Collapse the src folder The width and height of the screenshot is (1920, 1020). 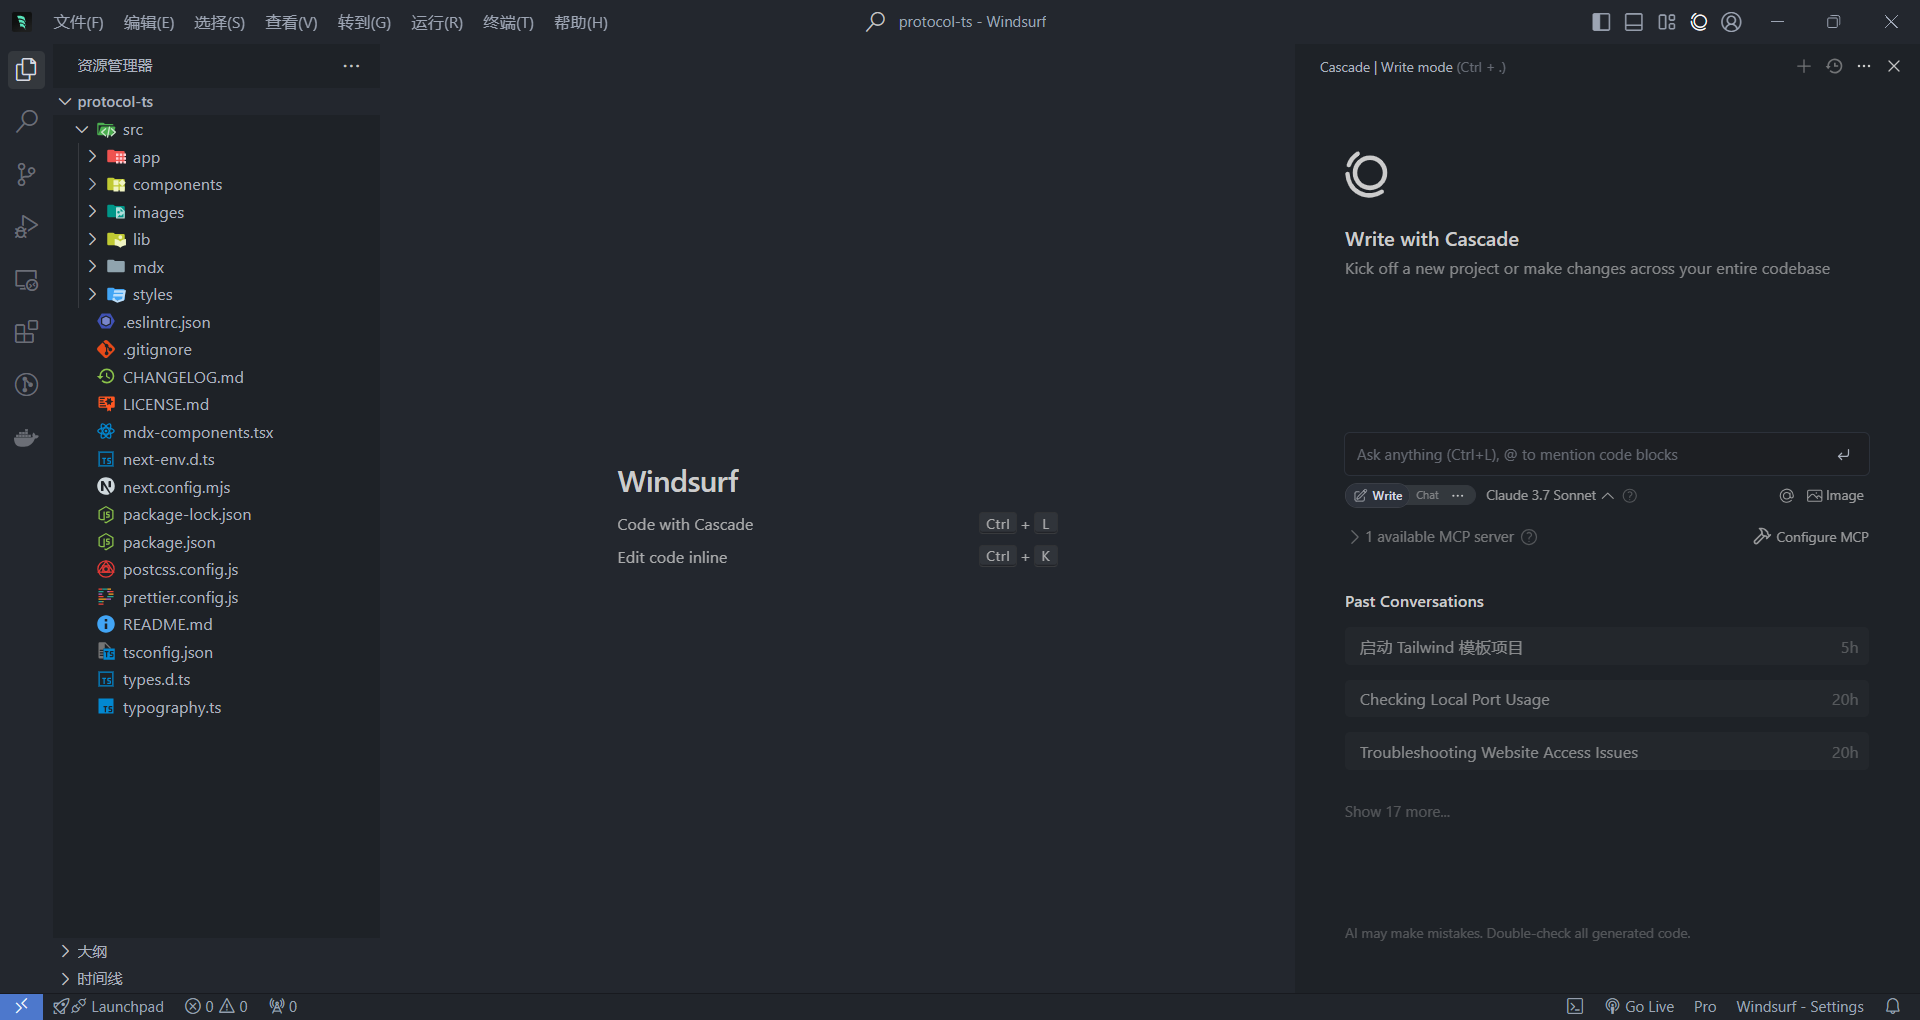click(217, 130)
